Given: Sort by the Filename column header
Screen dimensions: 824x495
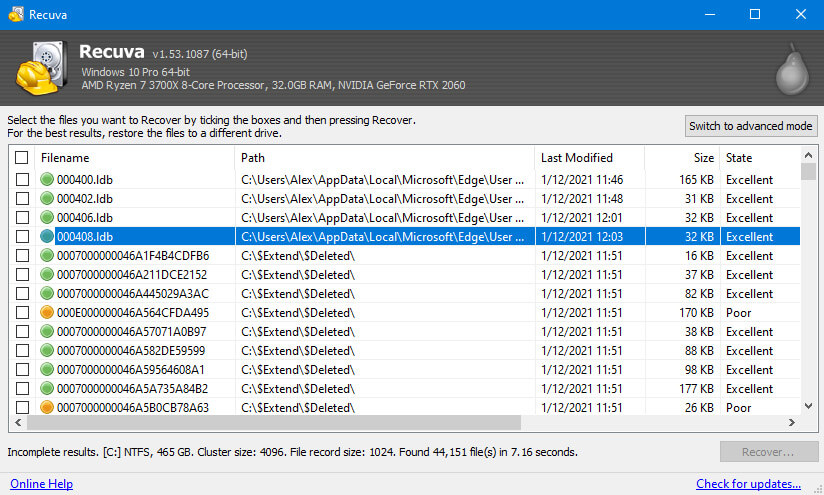Looking at the screenshot, I should [135, 158].
